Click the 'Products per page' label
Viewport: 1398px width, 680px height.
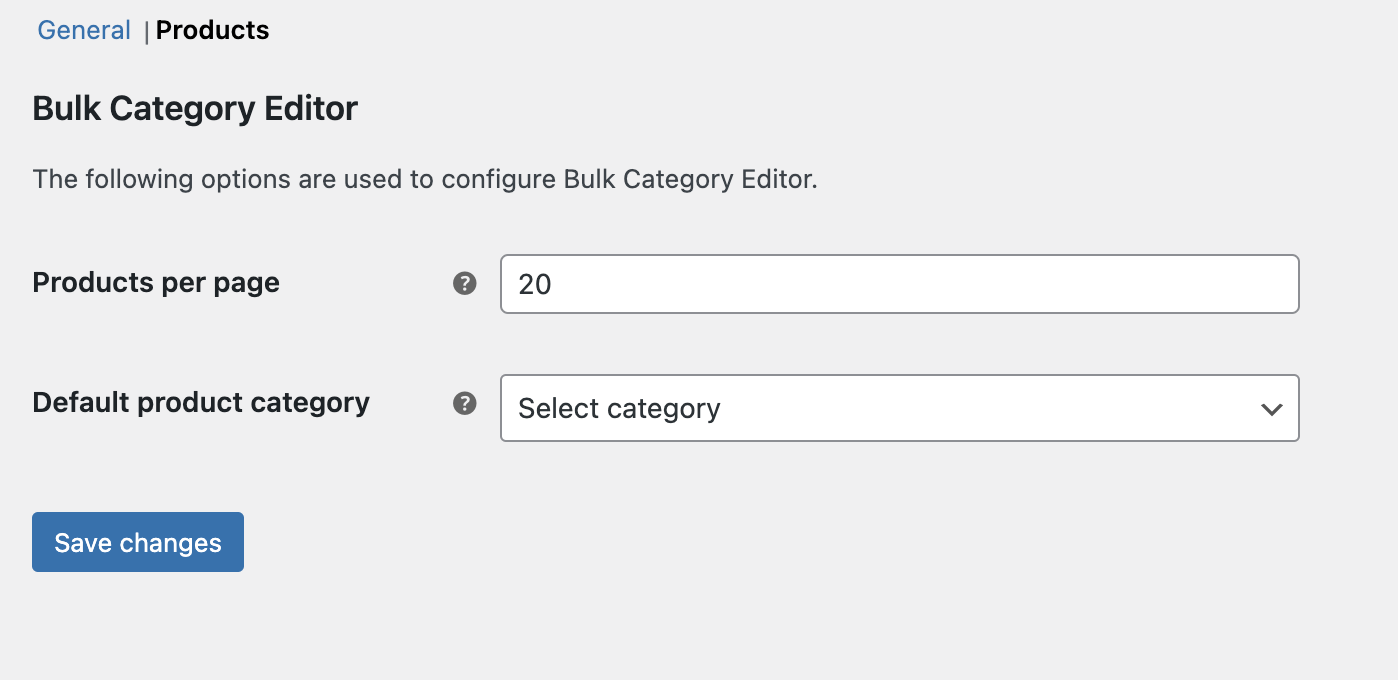156,283
